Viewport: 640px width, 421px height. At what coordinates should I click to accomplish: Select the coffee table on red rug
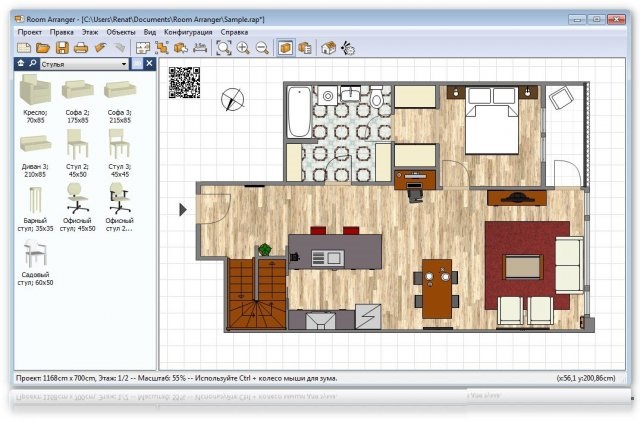[x=522, y=267]
